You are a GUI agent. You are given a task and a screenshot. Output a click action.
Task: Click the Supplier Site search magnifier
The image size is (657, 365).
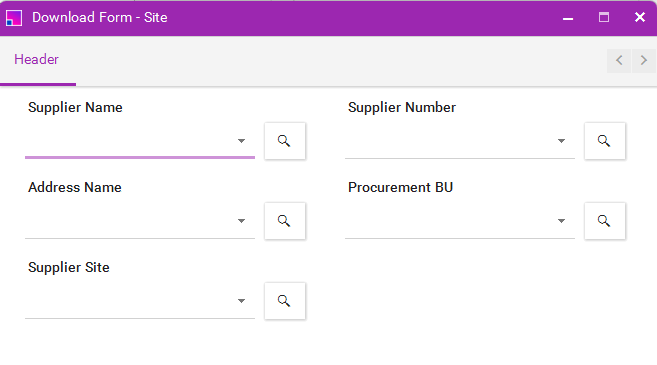point(285,301)
